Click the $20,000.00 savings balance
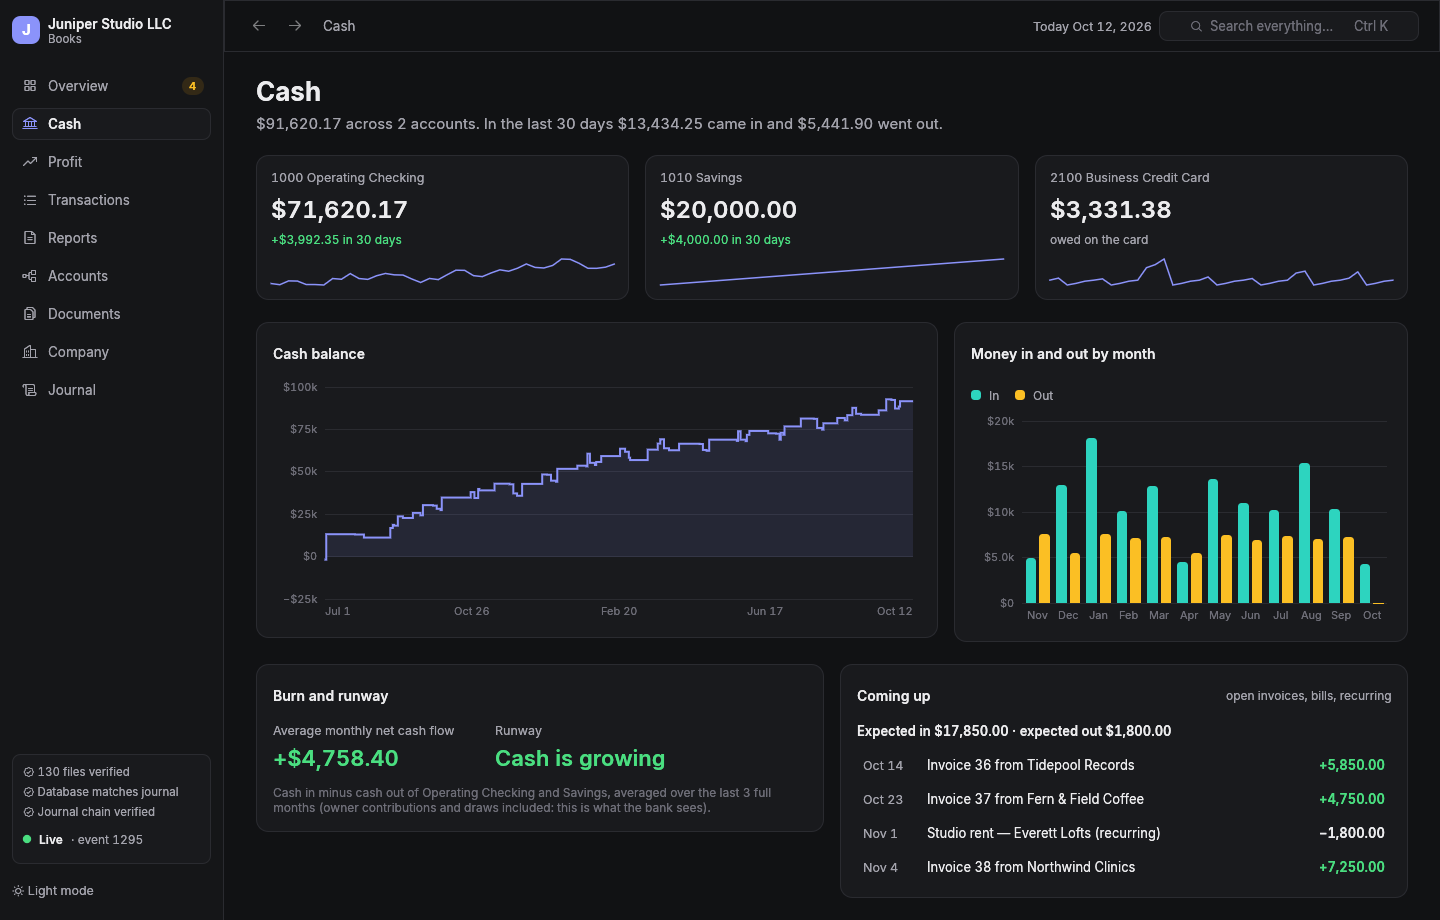Viewport: 1440px width, 920px height. pos(729,210)
